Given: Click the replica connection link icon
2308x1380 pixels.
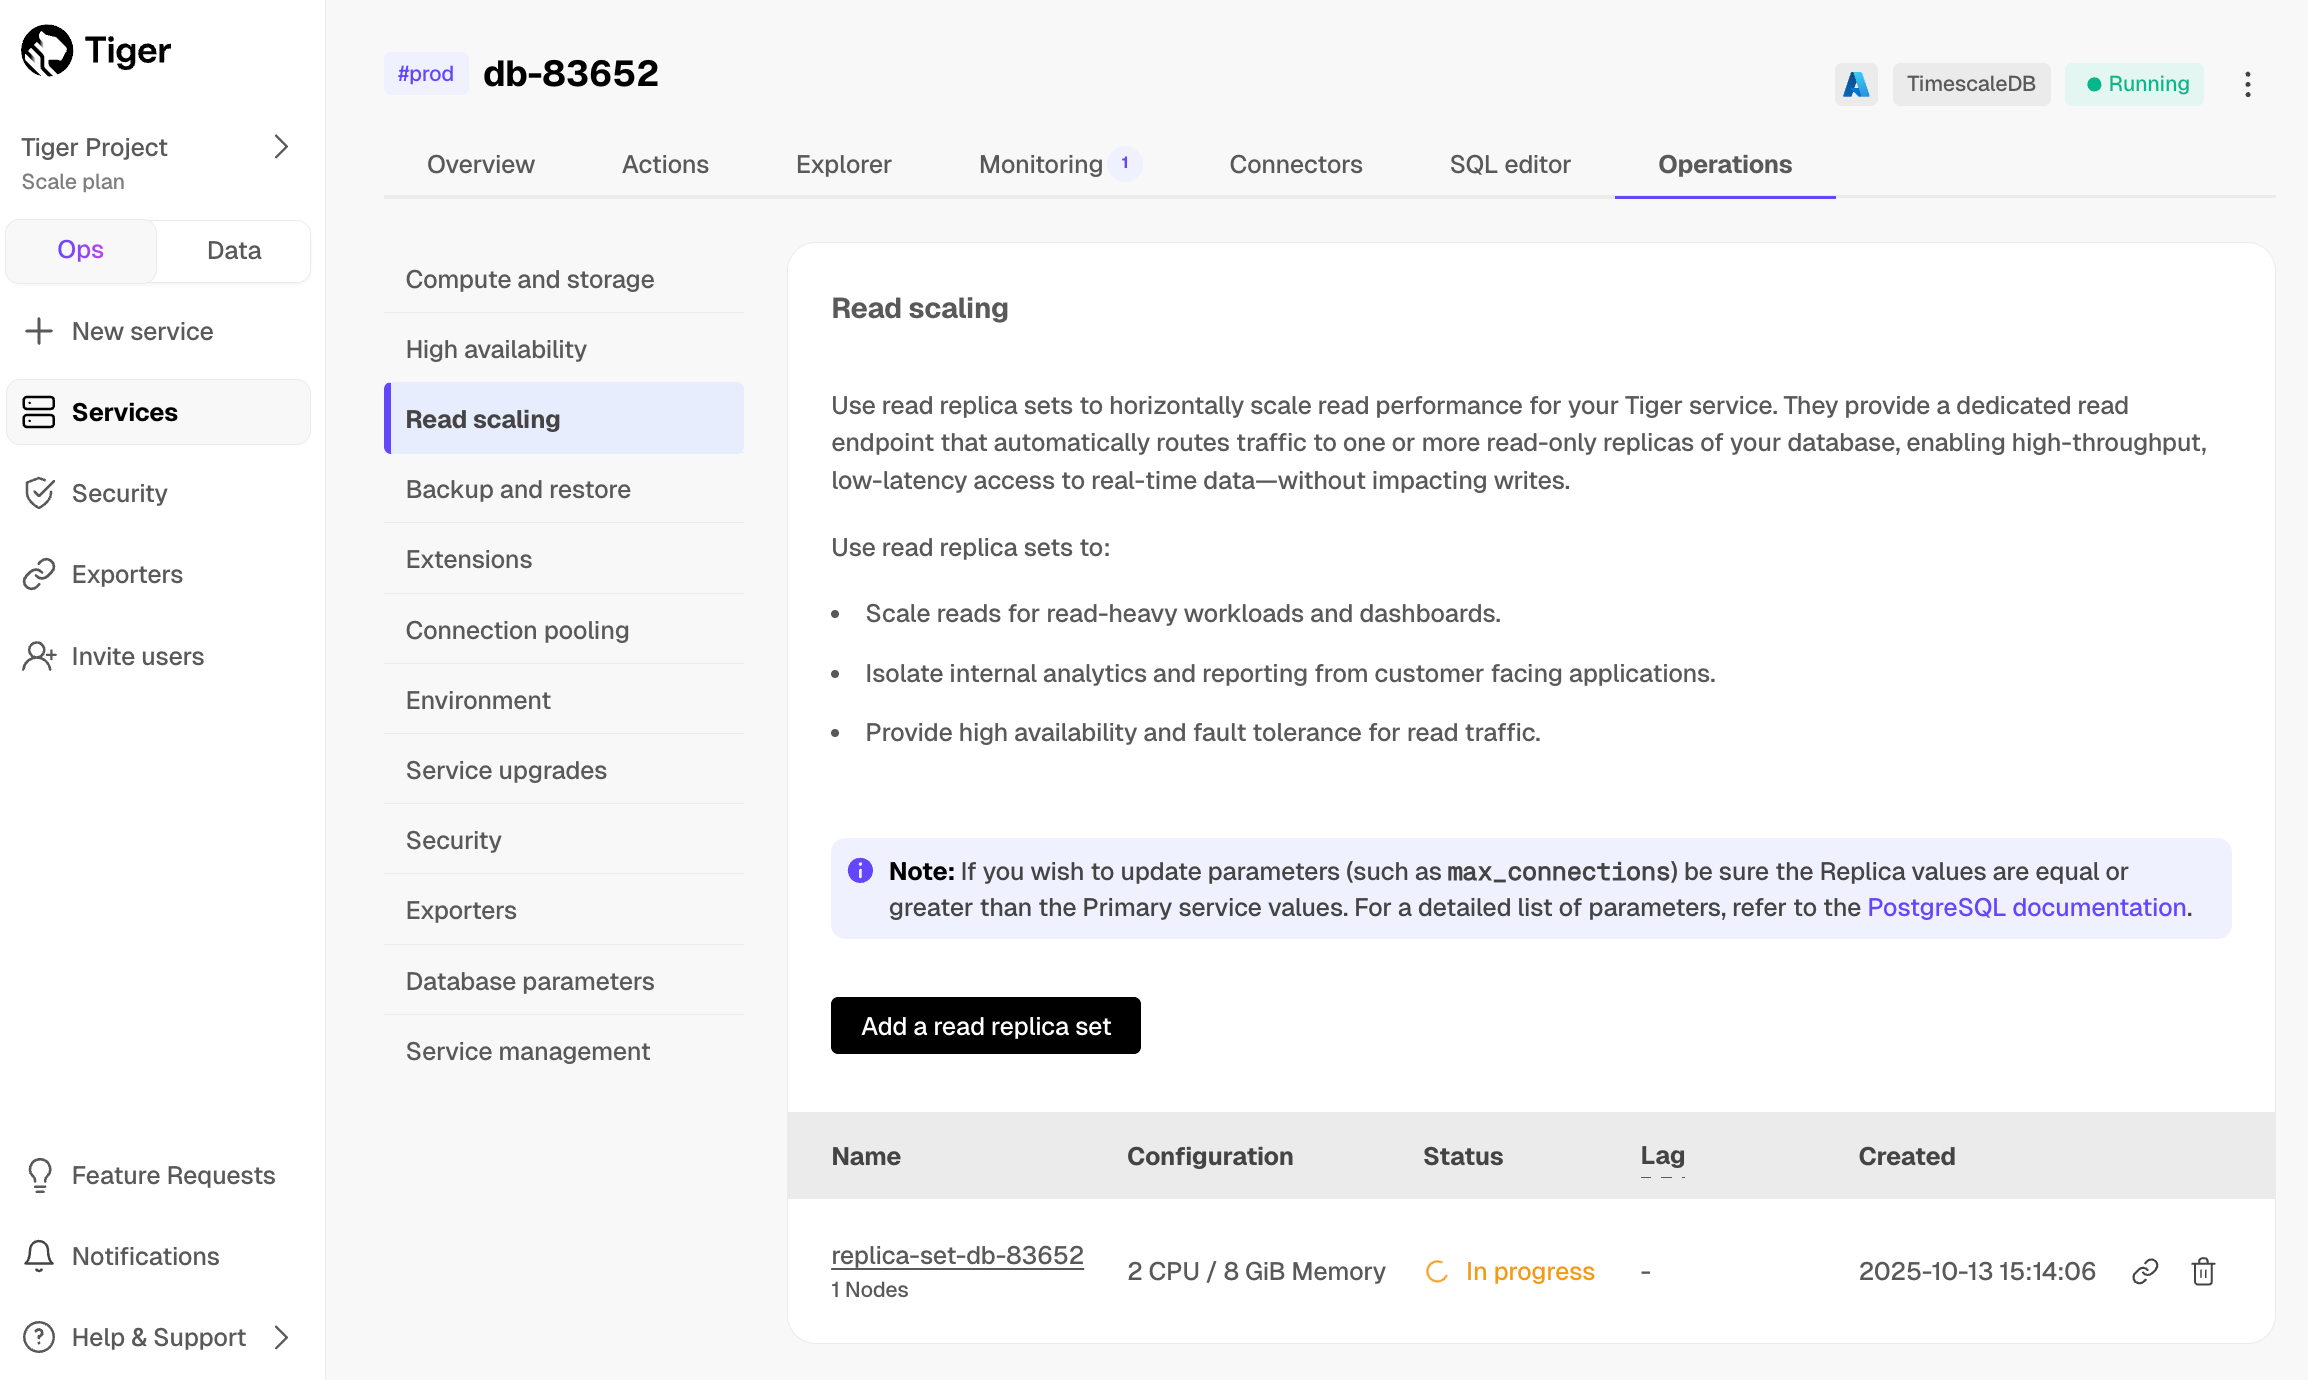Looking at the screenshot, I should (x=2145, y=1271).
